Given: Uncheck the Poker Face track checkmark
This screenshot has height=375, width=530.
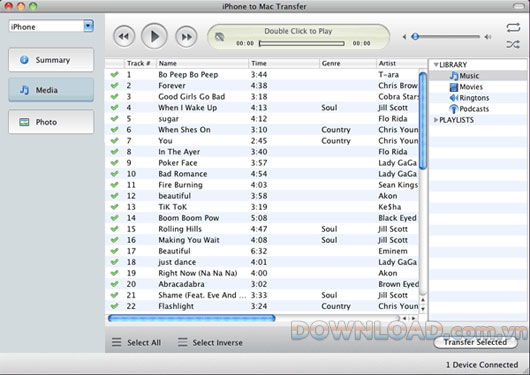Looking at the screenshot, I should (115, 163).
